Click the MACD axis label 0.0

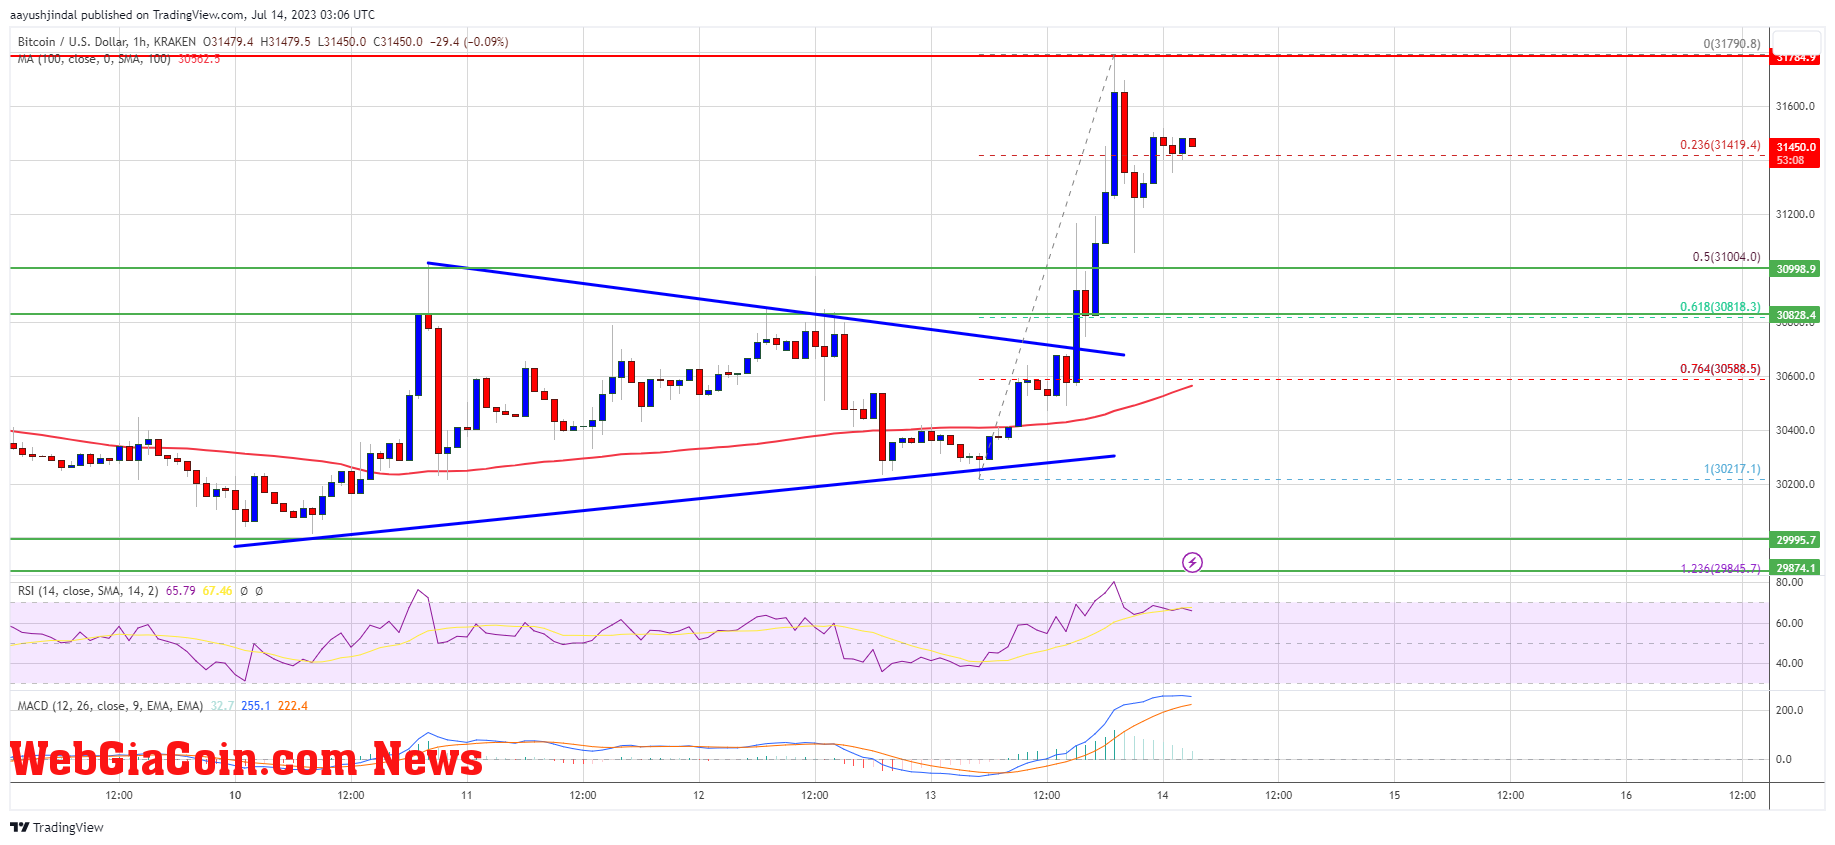tap(1783, 759)
